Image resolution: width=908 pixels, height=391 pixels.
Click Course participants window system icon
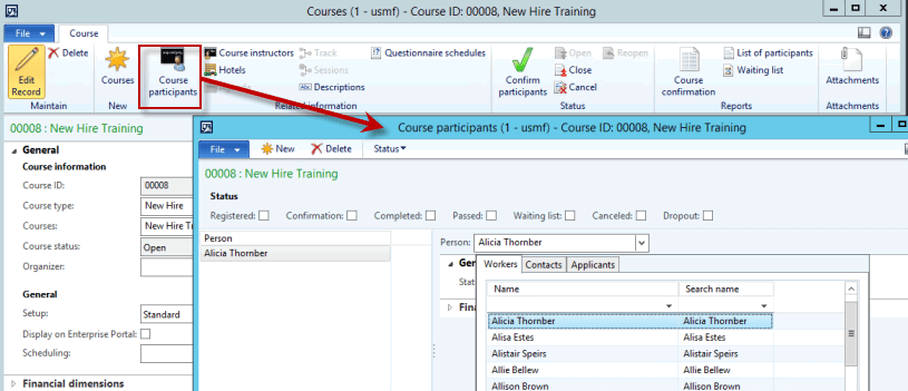coord(207,127)
